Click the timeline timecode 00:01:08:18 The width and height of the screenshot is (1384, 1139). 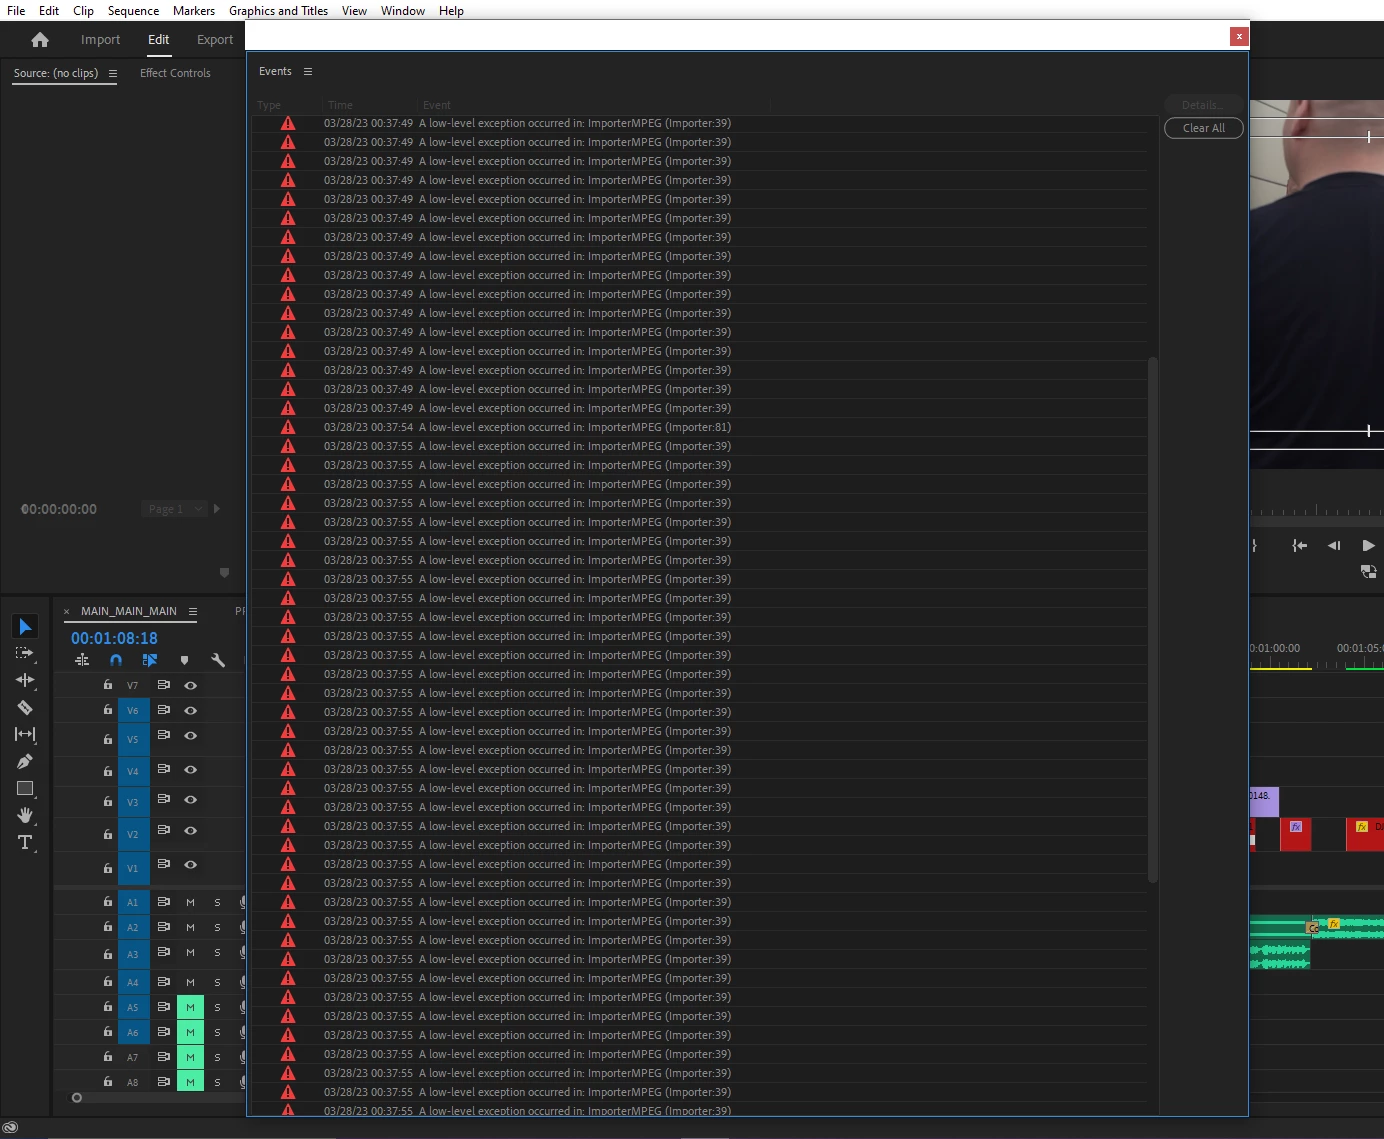click(114, 638)
